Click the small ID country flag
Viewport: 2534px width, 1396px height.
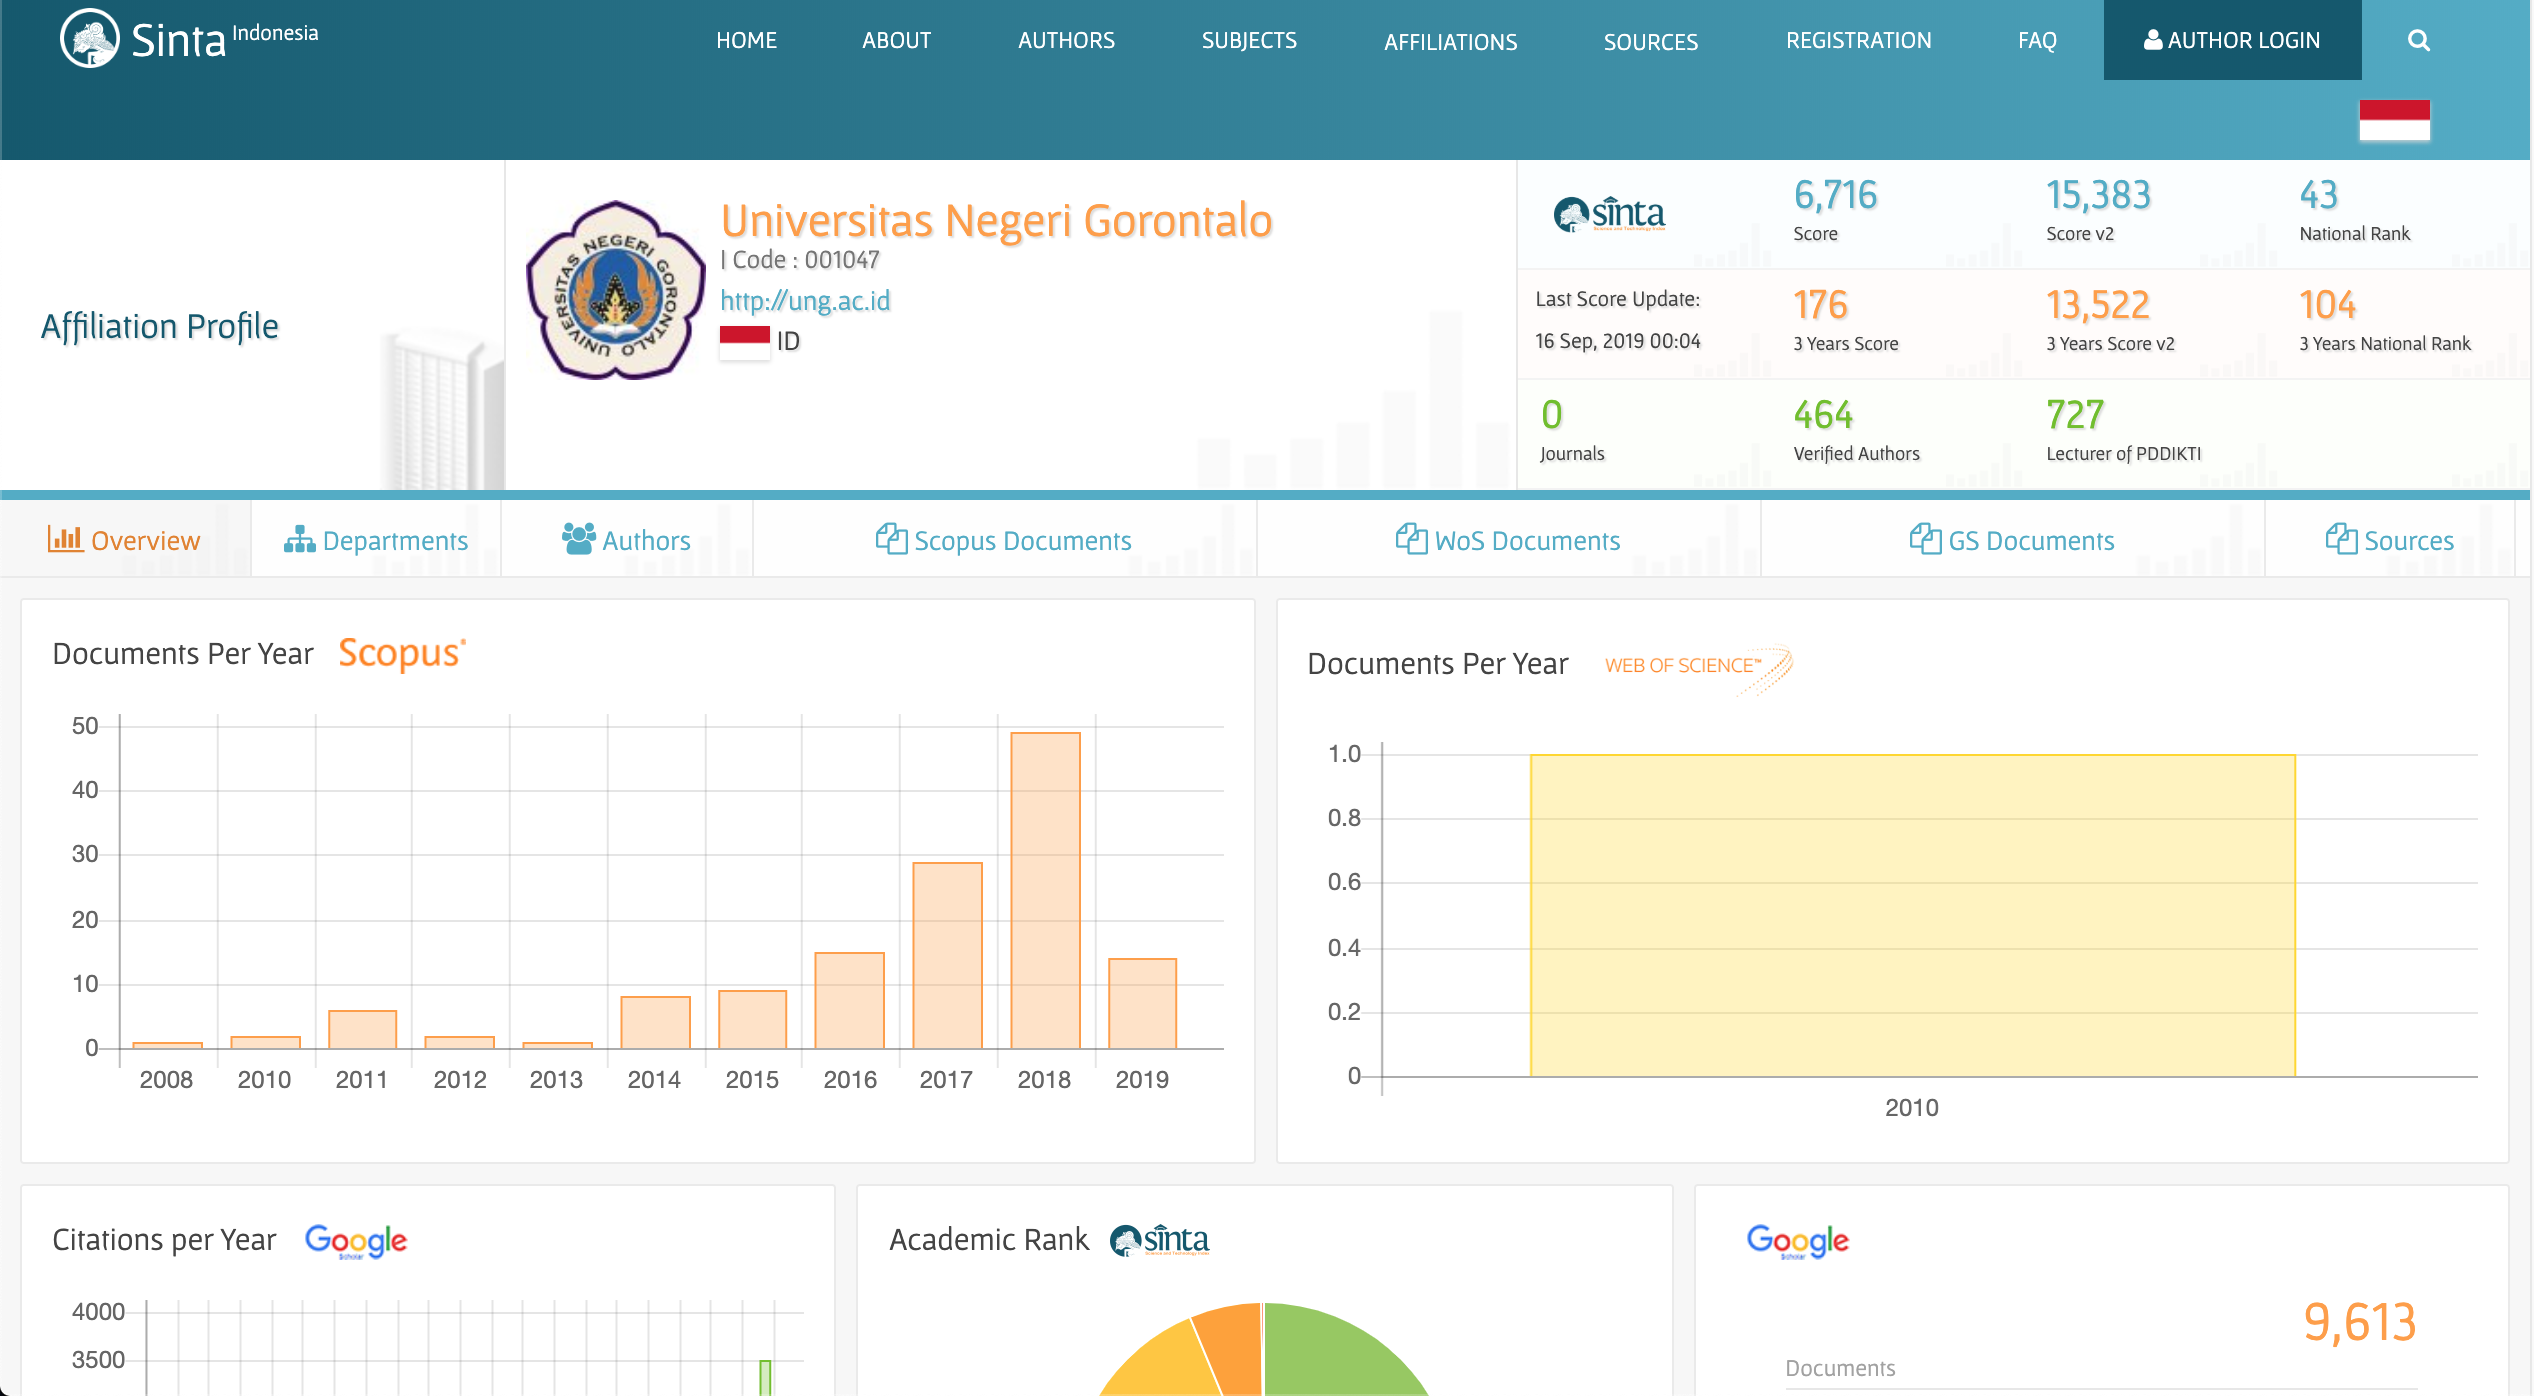pos(745,343)
